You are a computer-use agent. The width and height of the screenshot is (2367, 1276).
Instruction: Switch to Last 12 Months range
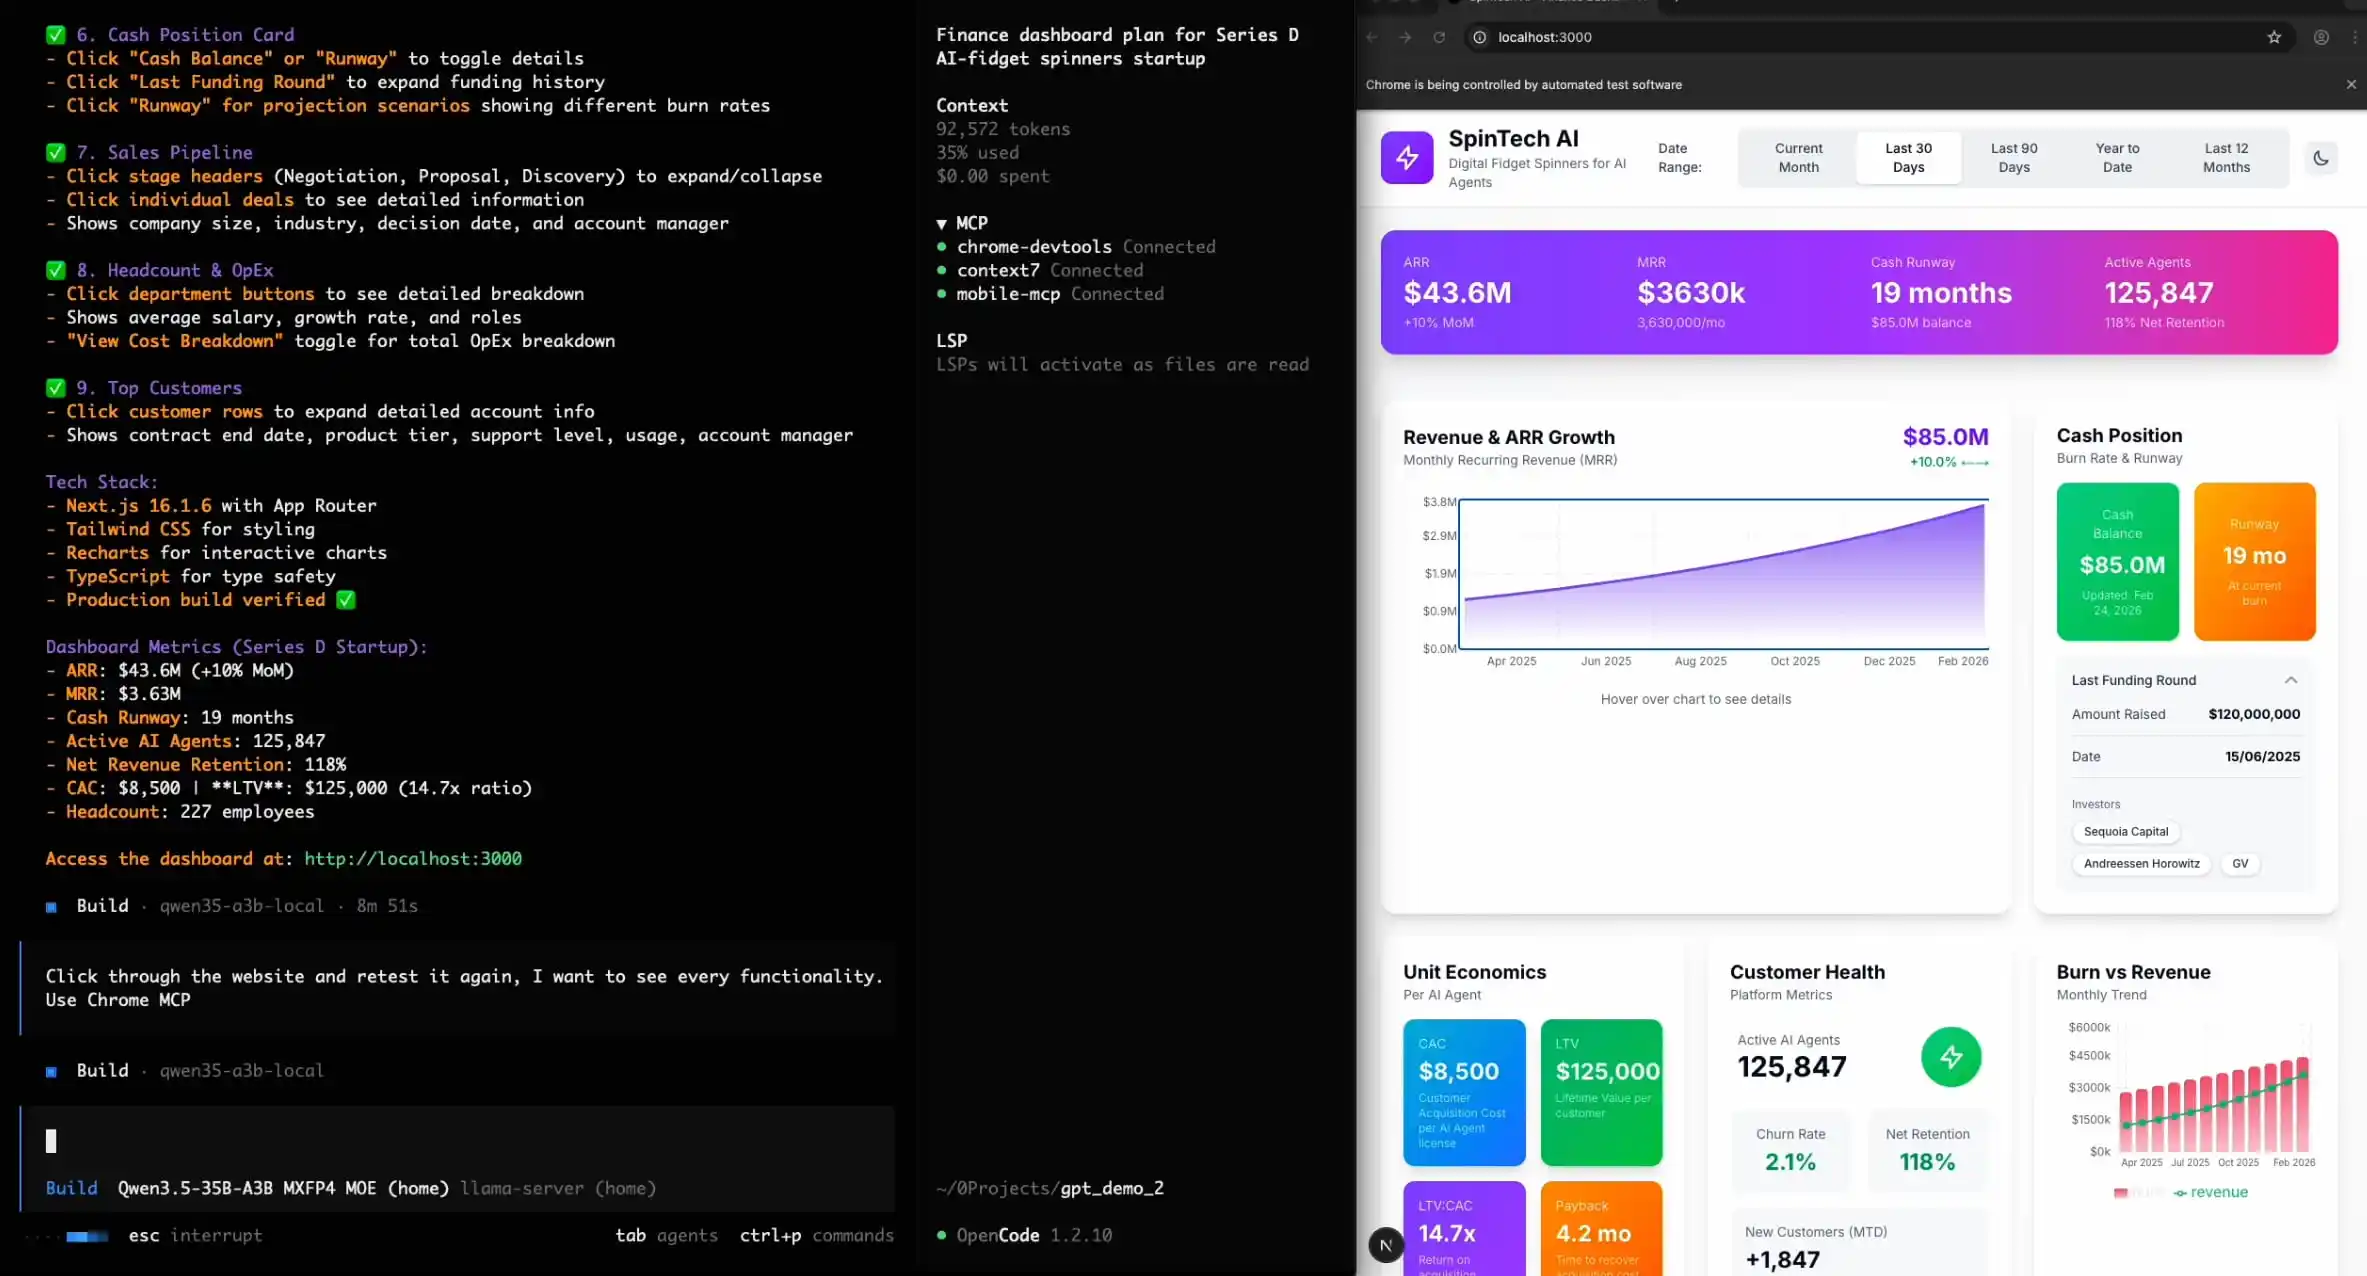2226,158
